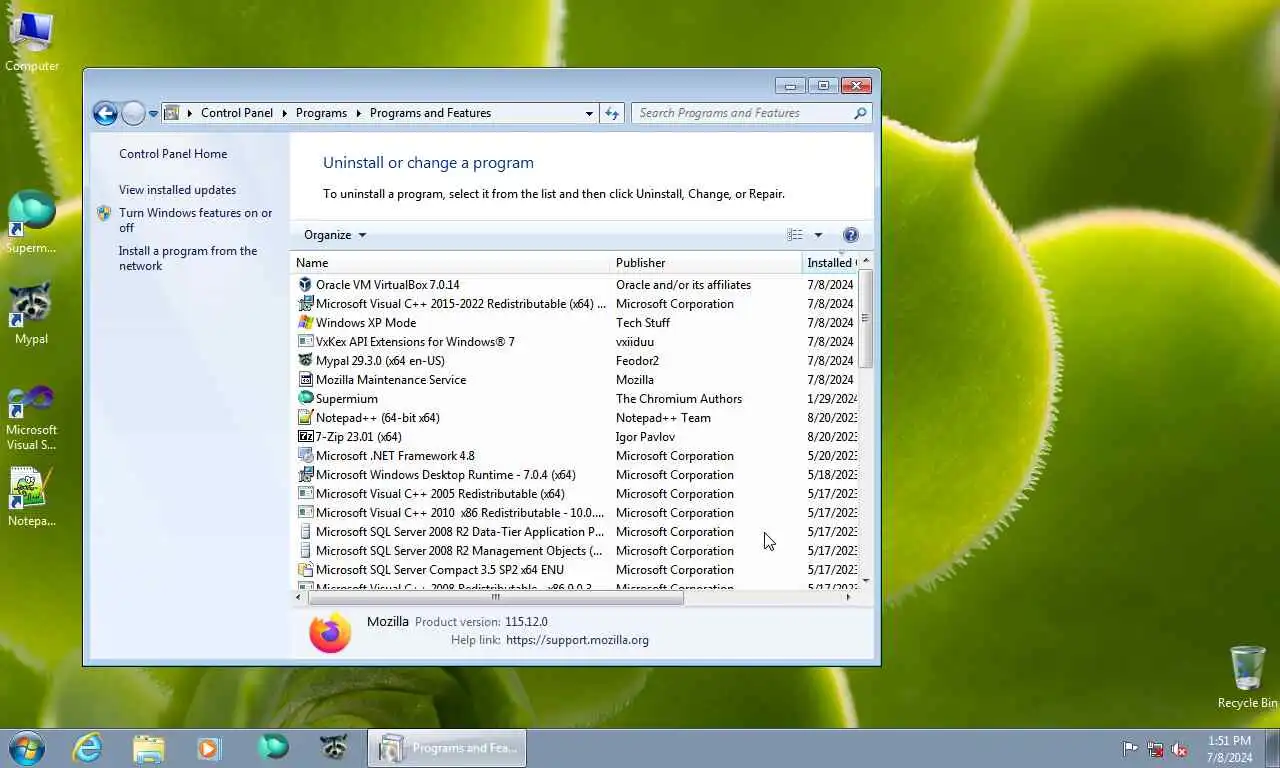1280x768 pixels.
Task: Launch Supermium from the taskbar
Action: click(x=272, y=748)
